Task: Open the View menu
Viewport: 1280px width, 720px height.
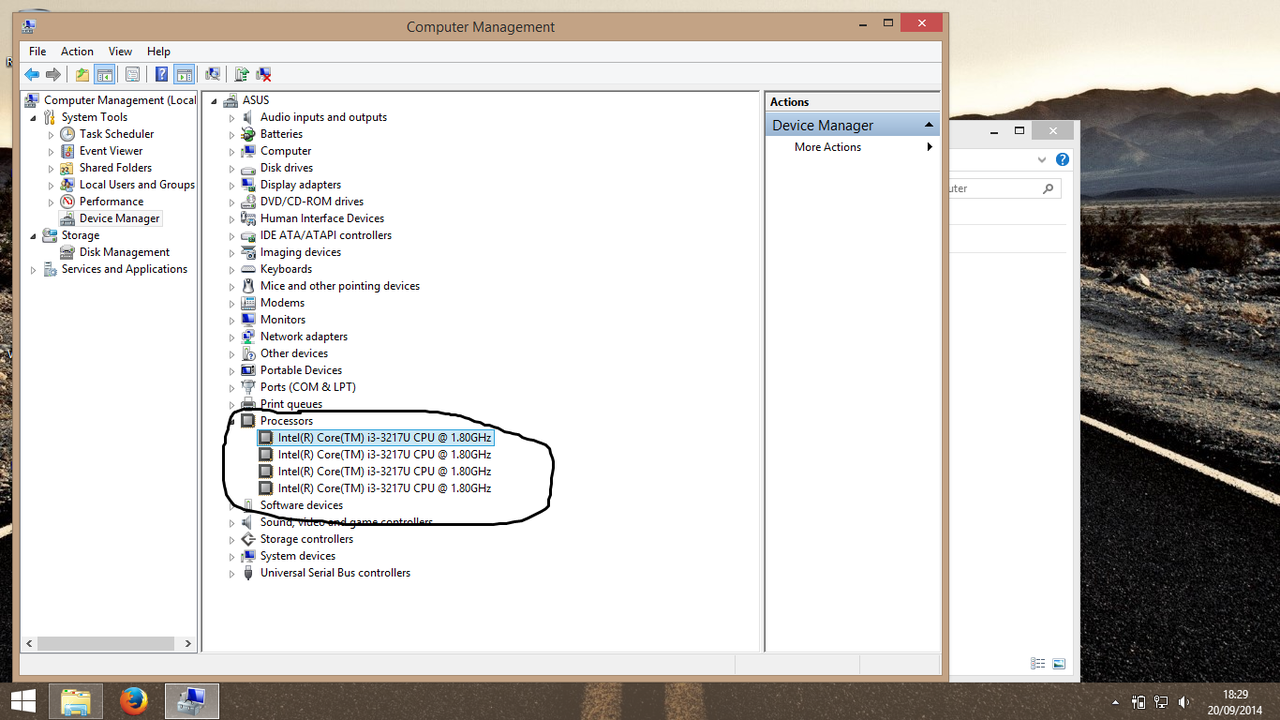Action: coord(120,51)
